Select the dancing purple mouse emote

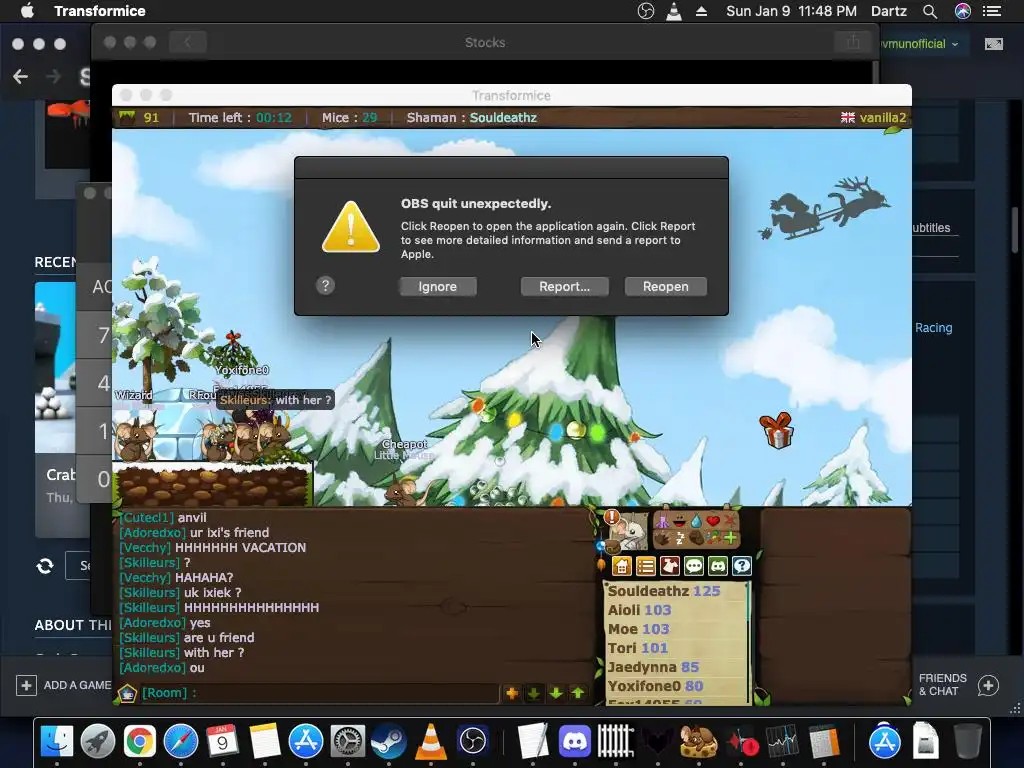point(662,520)
